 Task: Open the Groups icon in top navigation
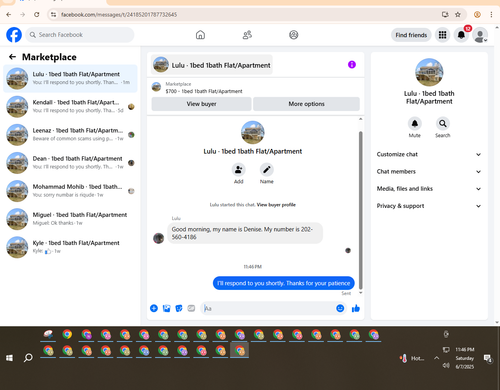coord(294,35)
